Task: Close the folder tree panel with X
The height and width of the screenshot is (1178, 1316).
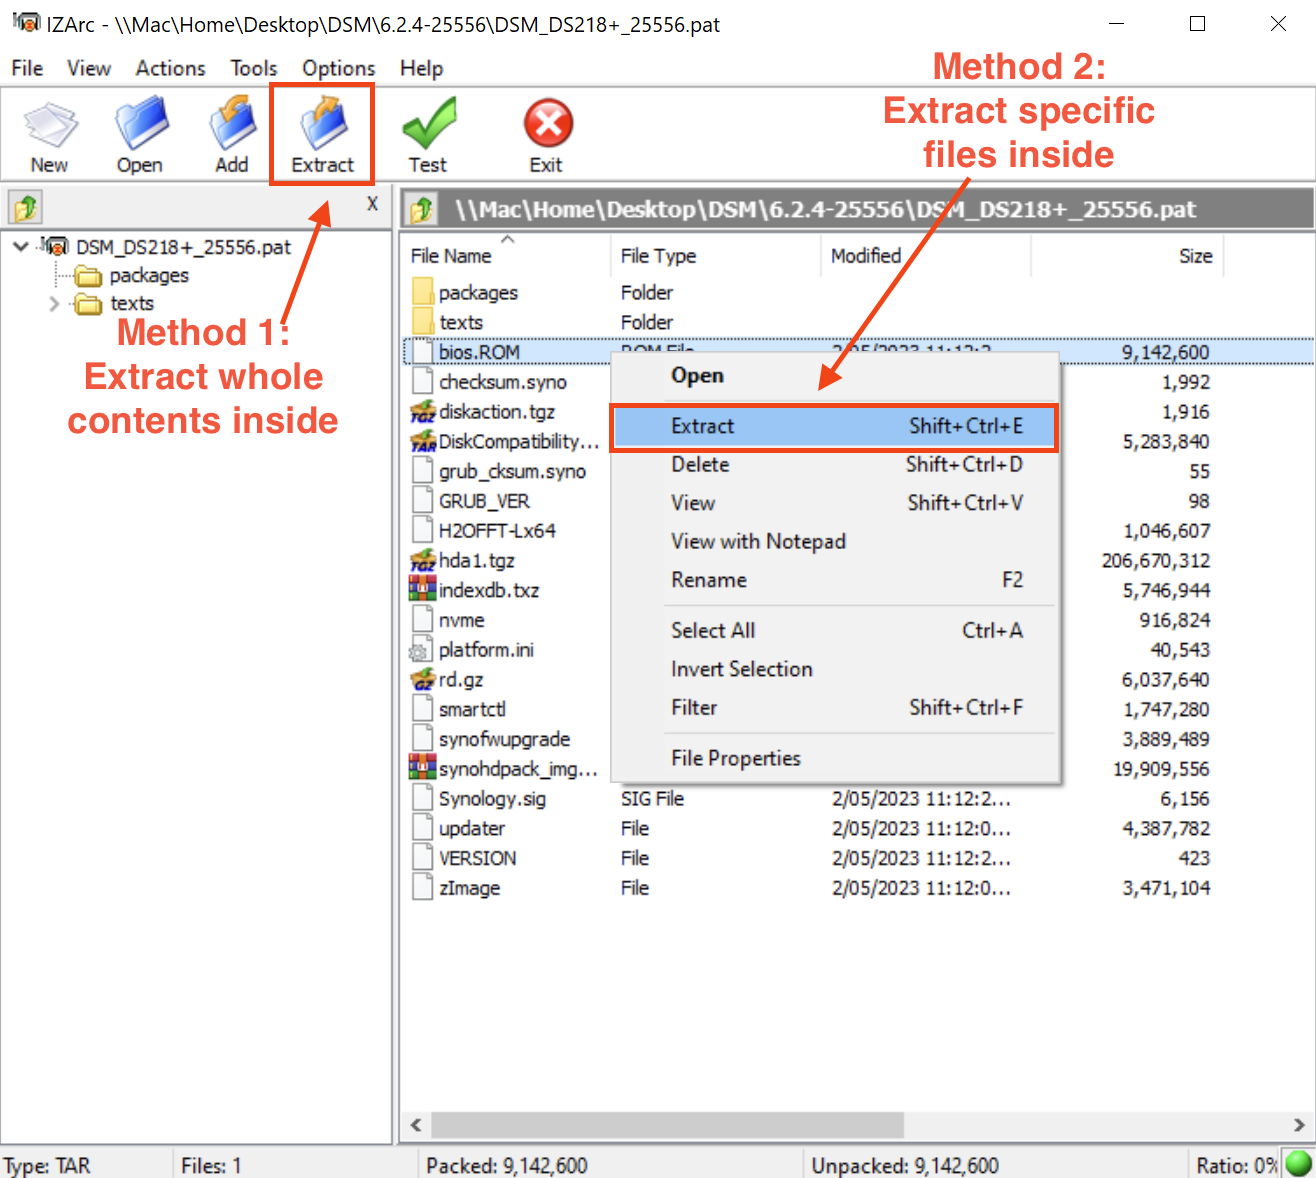Action: coord(372,203)
